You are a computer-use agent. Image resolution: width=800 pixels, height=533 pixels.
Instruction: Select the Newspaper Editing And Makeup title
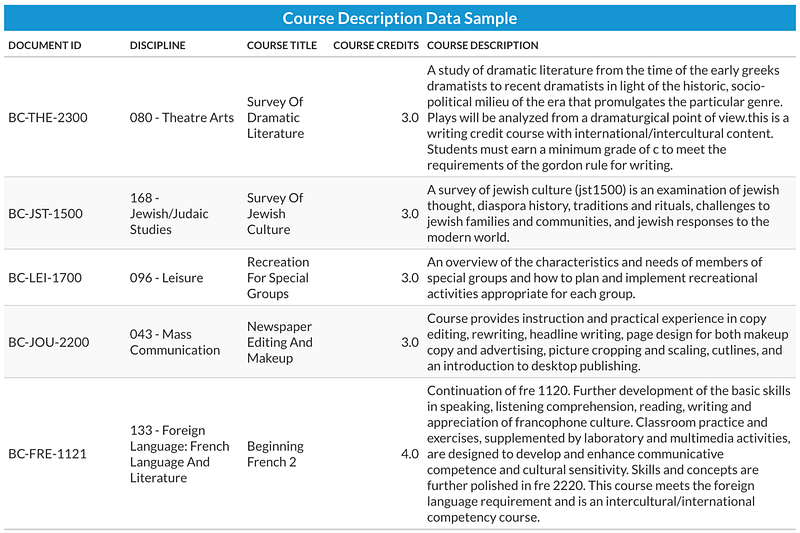[280, 342]
